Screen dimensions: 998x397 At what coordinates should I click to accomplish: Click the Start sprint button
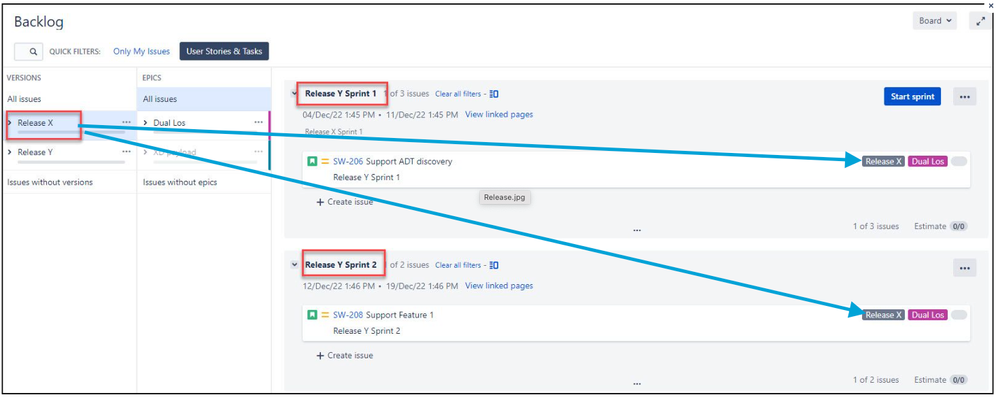[912, 97]
